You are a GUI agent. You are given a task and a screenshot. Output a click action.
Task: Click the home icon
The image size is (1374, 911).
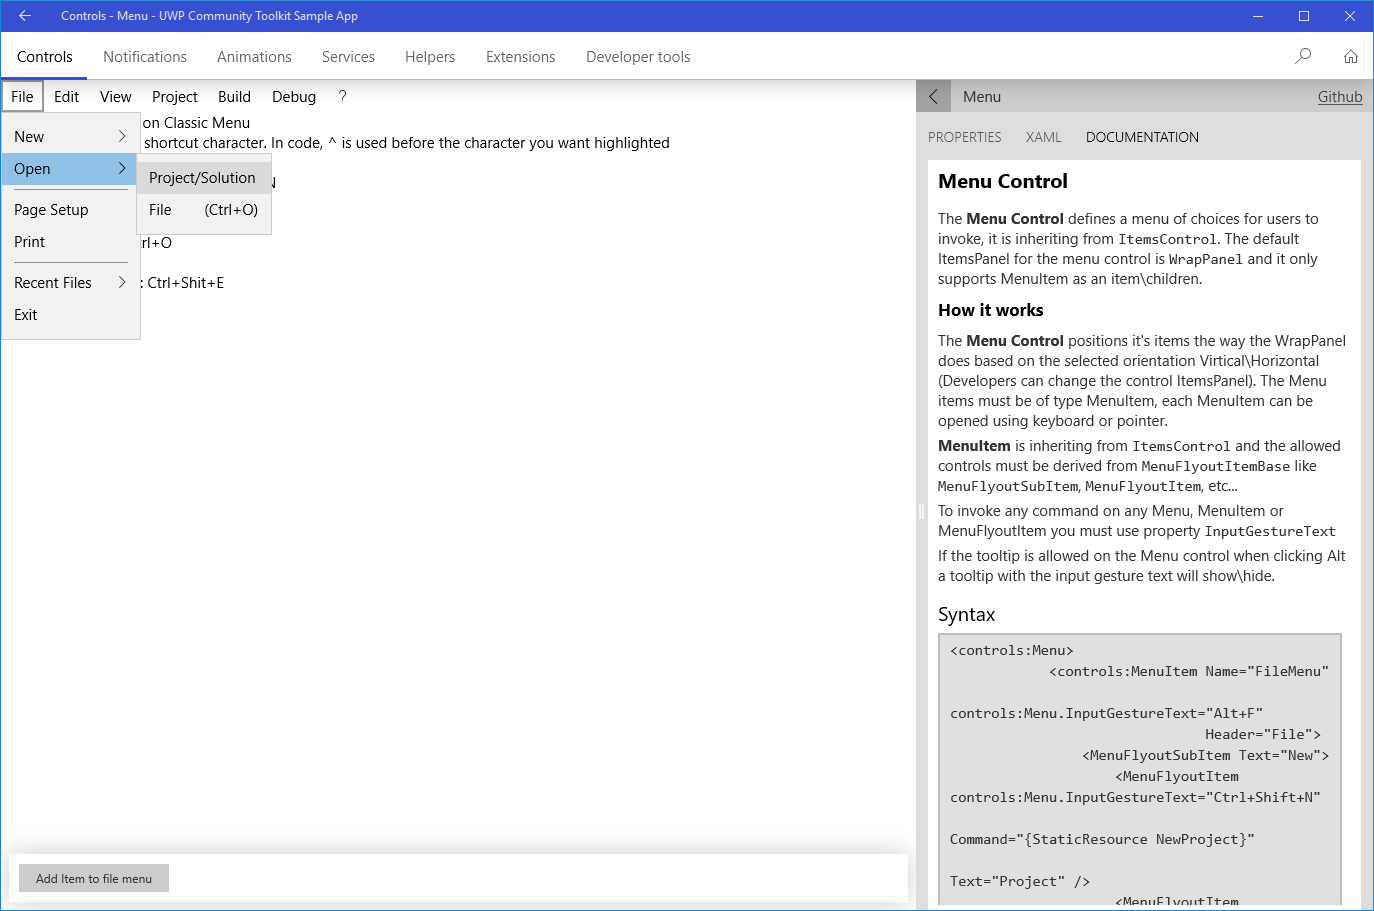(x=1351, y=56)
